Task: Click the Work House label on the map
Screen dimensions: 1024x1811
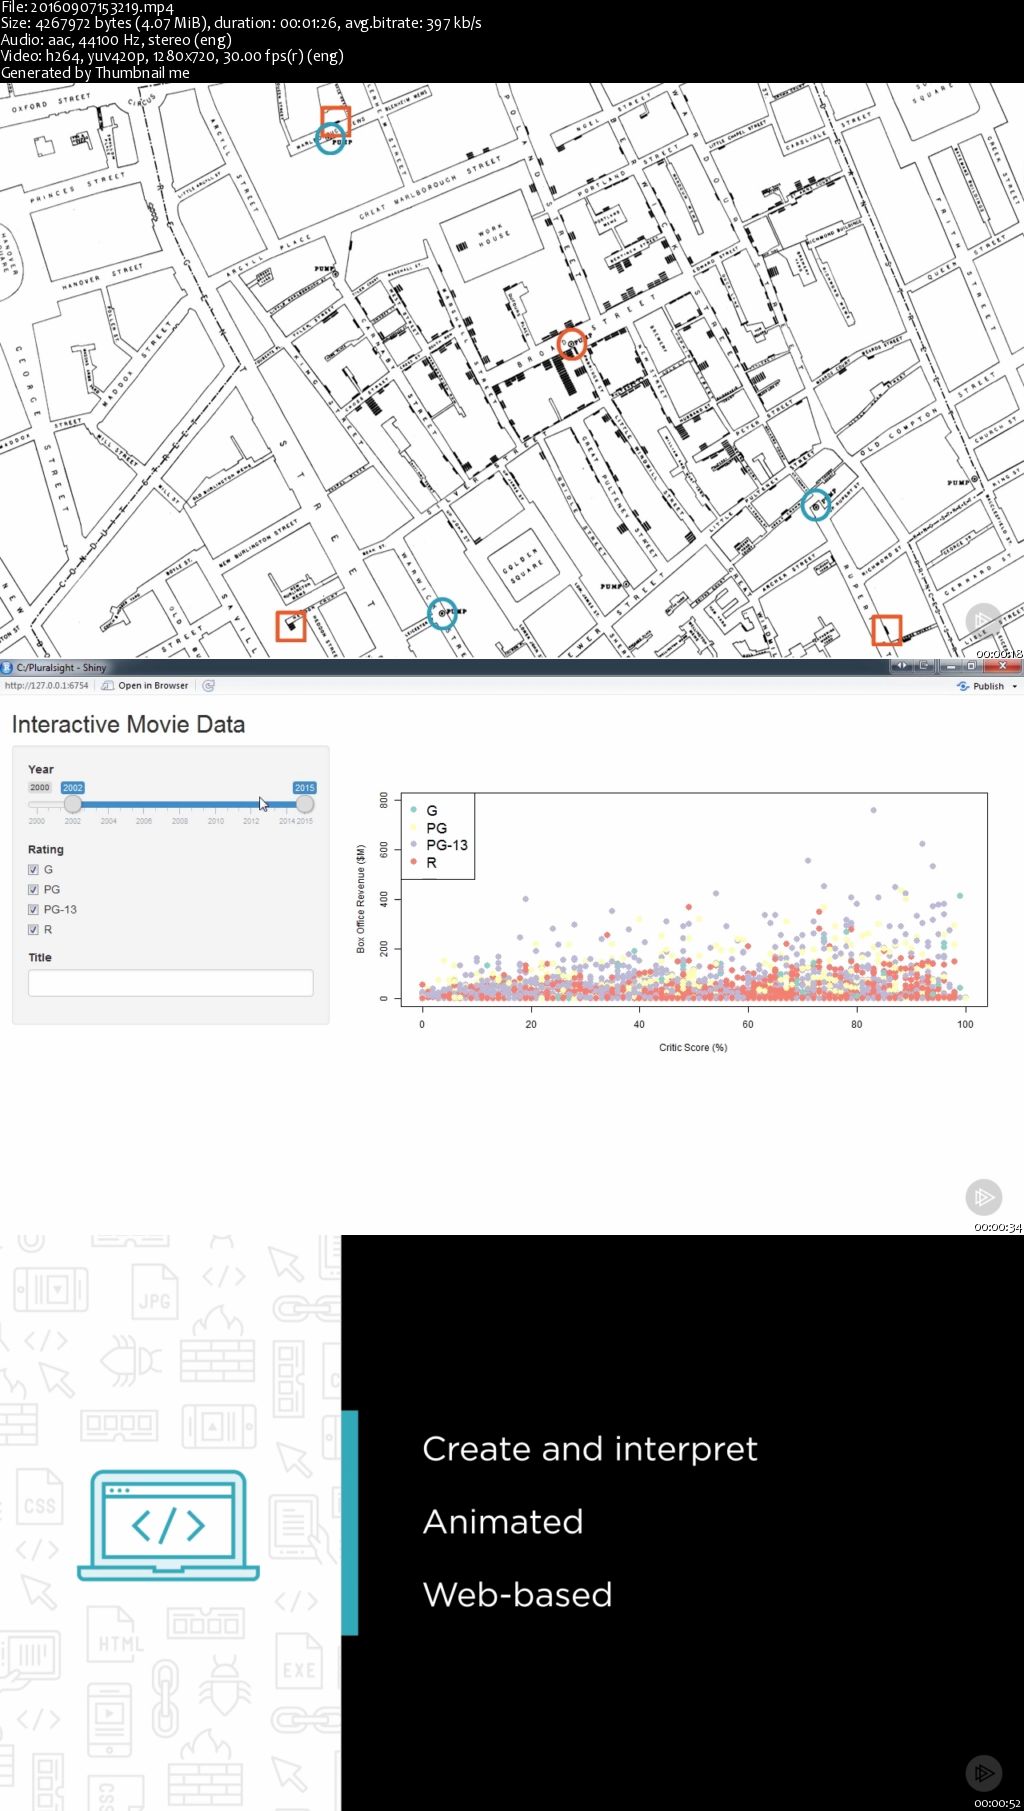Action: [x=494, y=235]
